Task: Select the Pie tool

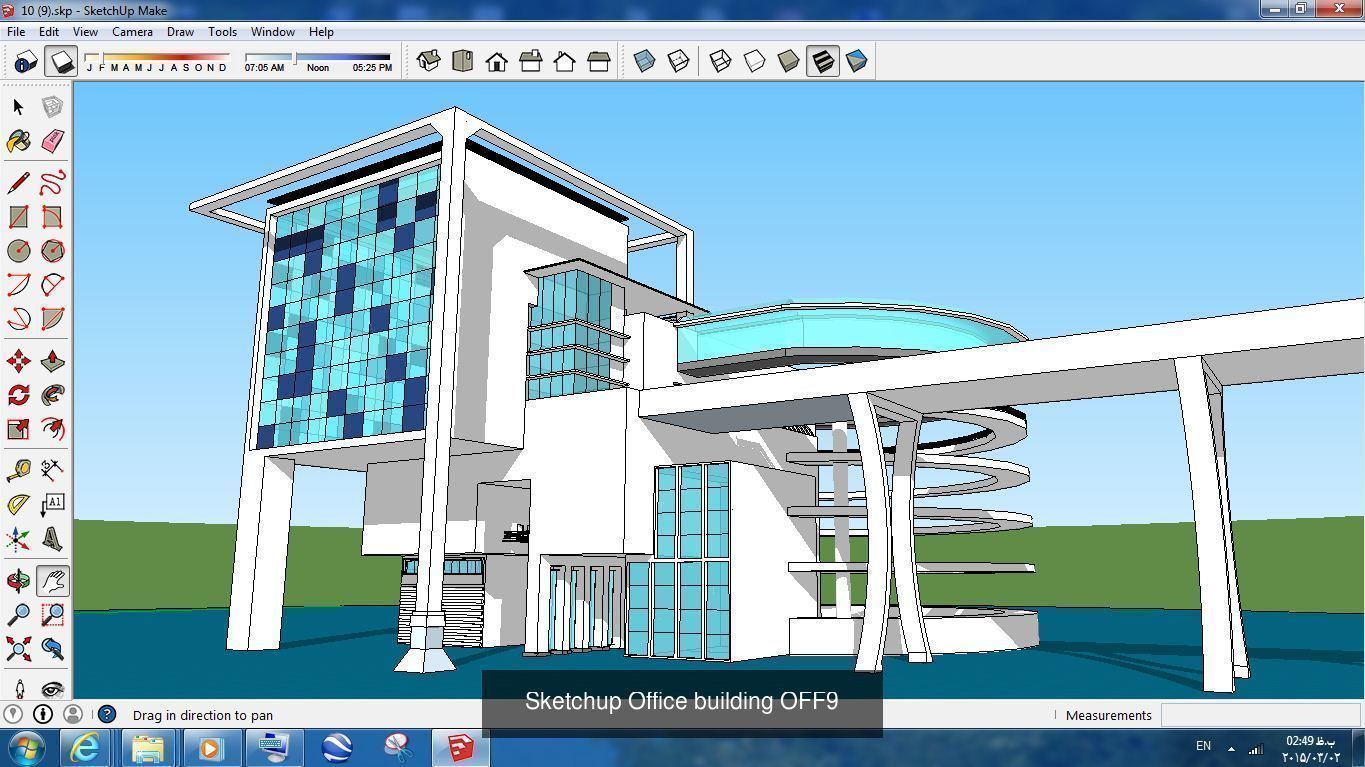Action: coord(52,319)
